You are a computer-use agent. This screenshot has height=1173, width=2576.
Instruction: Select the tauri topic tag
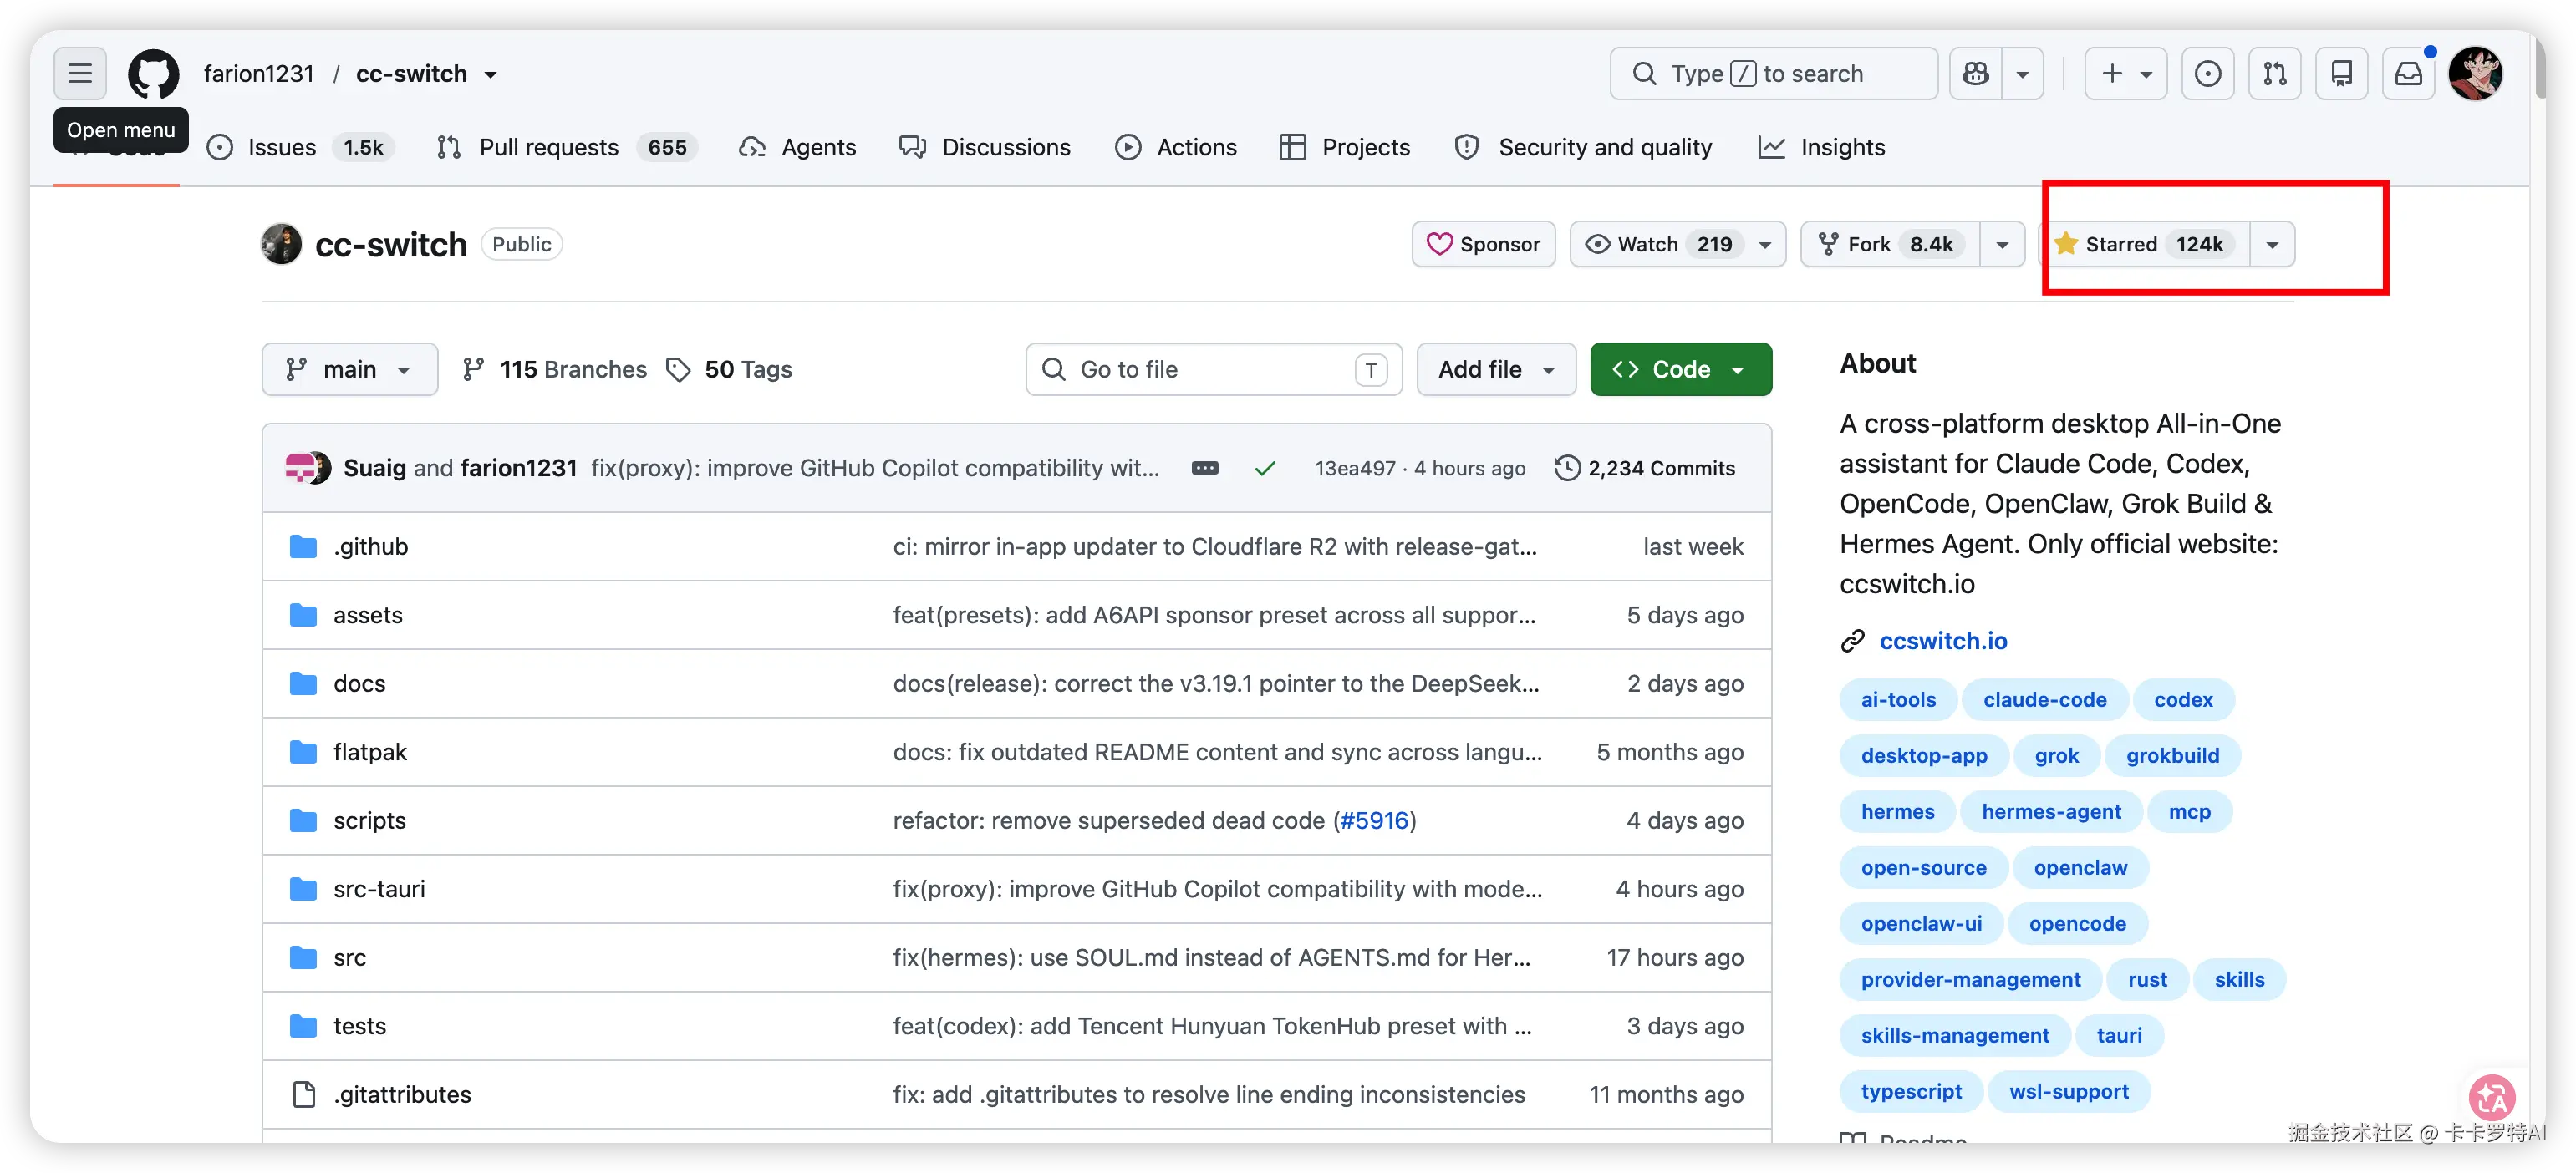click(2119, 1035)
